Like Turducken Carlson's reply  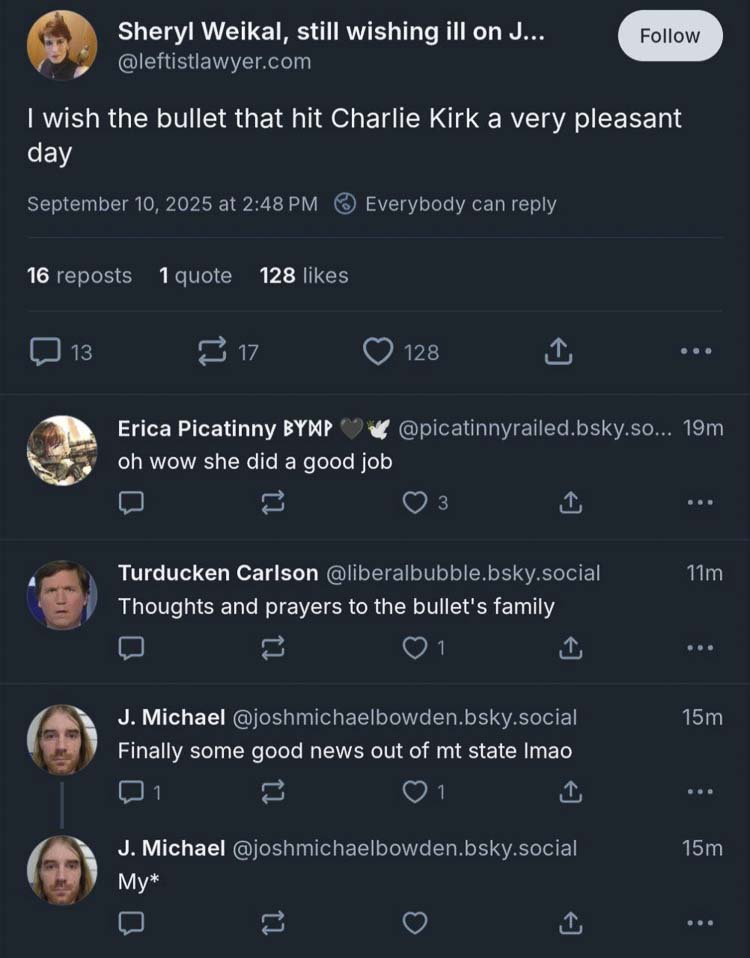[x=414, y=648]
